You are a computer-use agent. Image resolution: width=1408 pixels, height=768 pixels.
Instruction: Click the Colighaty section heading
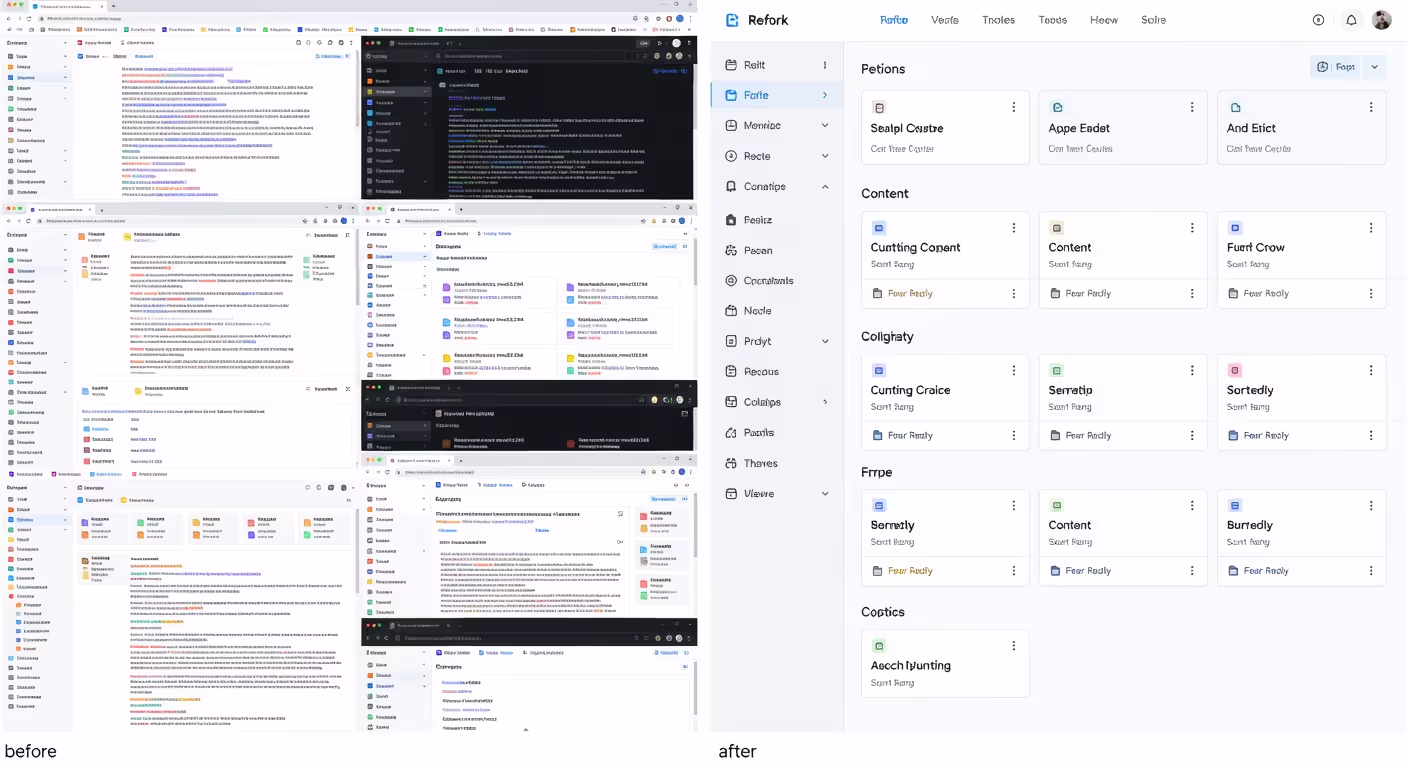[887, 337]
